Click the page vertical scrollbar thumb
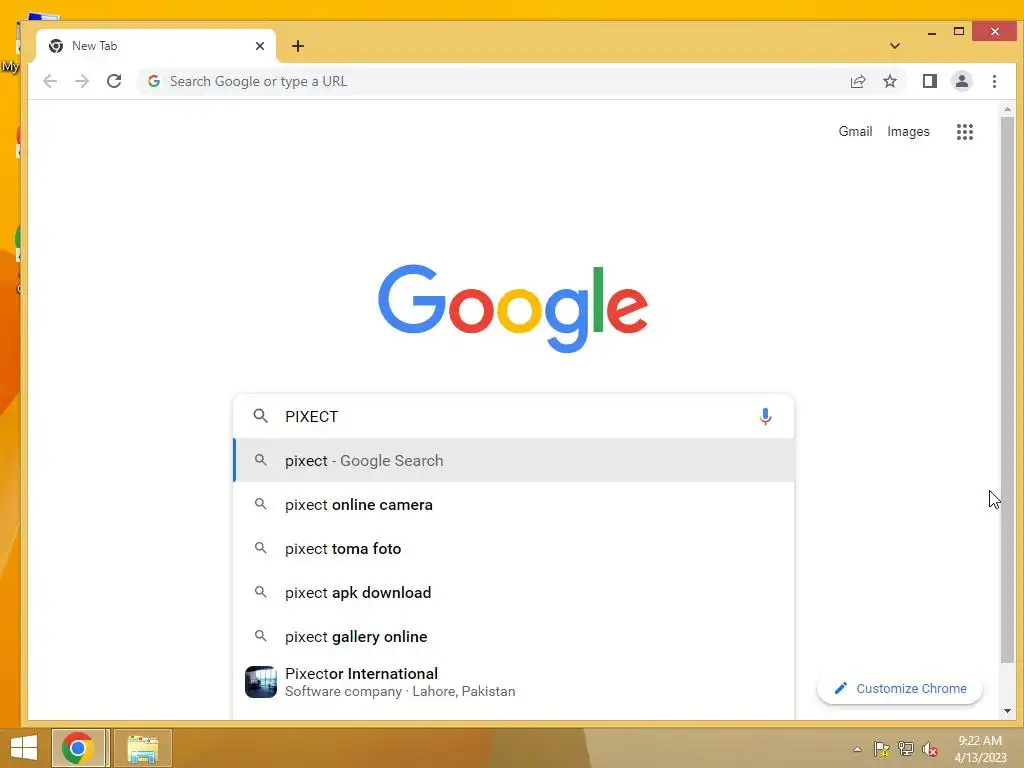1024x768 pixels. click(x=1007, y=389)
